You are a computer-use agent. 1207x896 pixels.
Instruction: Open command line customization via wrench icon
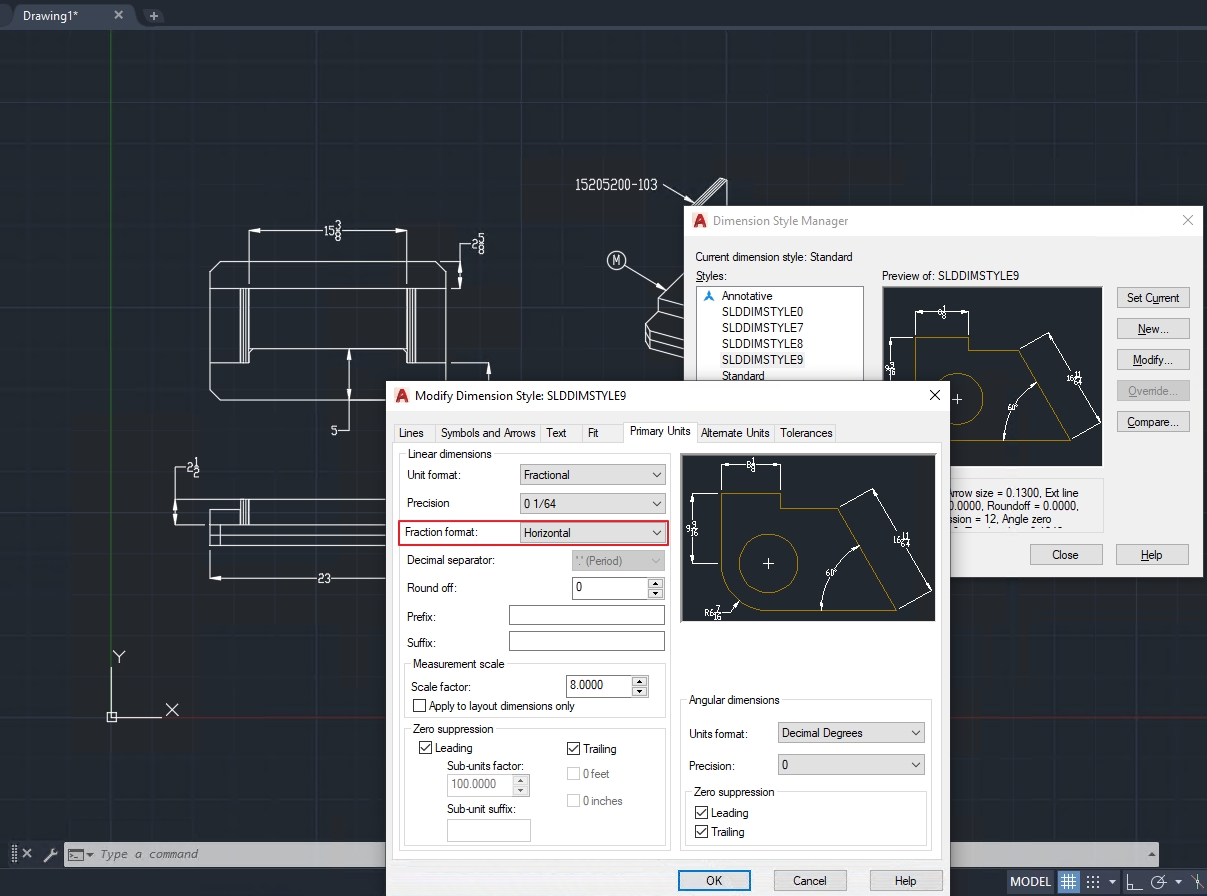(x=50, y=854)
